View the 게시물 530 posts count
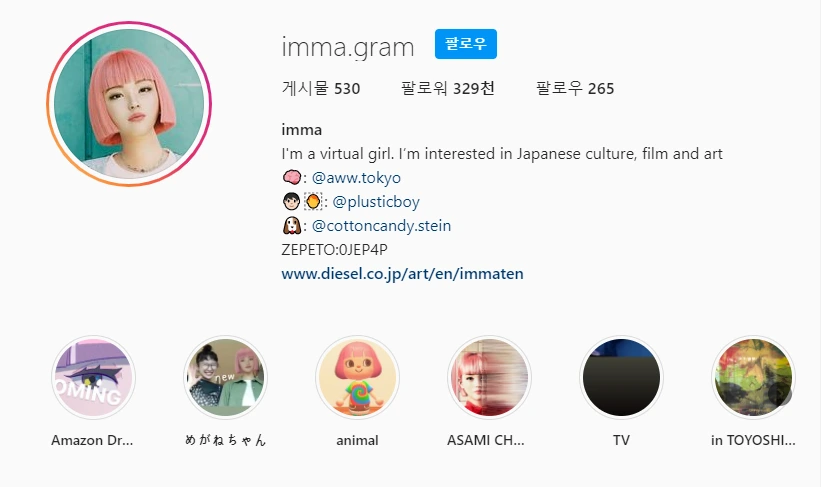Viewport: 821px width, 487px height. [321, 88]
